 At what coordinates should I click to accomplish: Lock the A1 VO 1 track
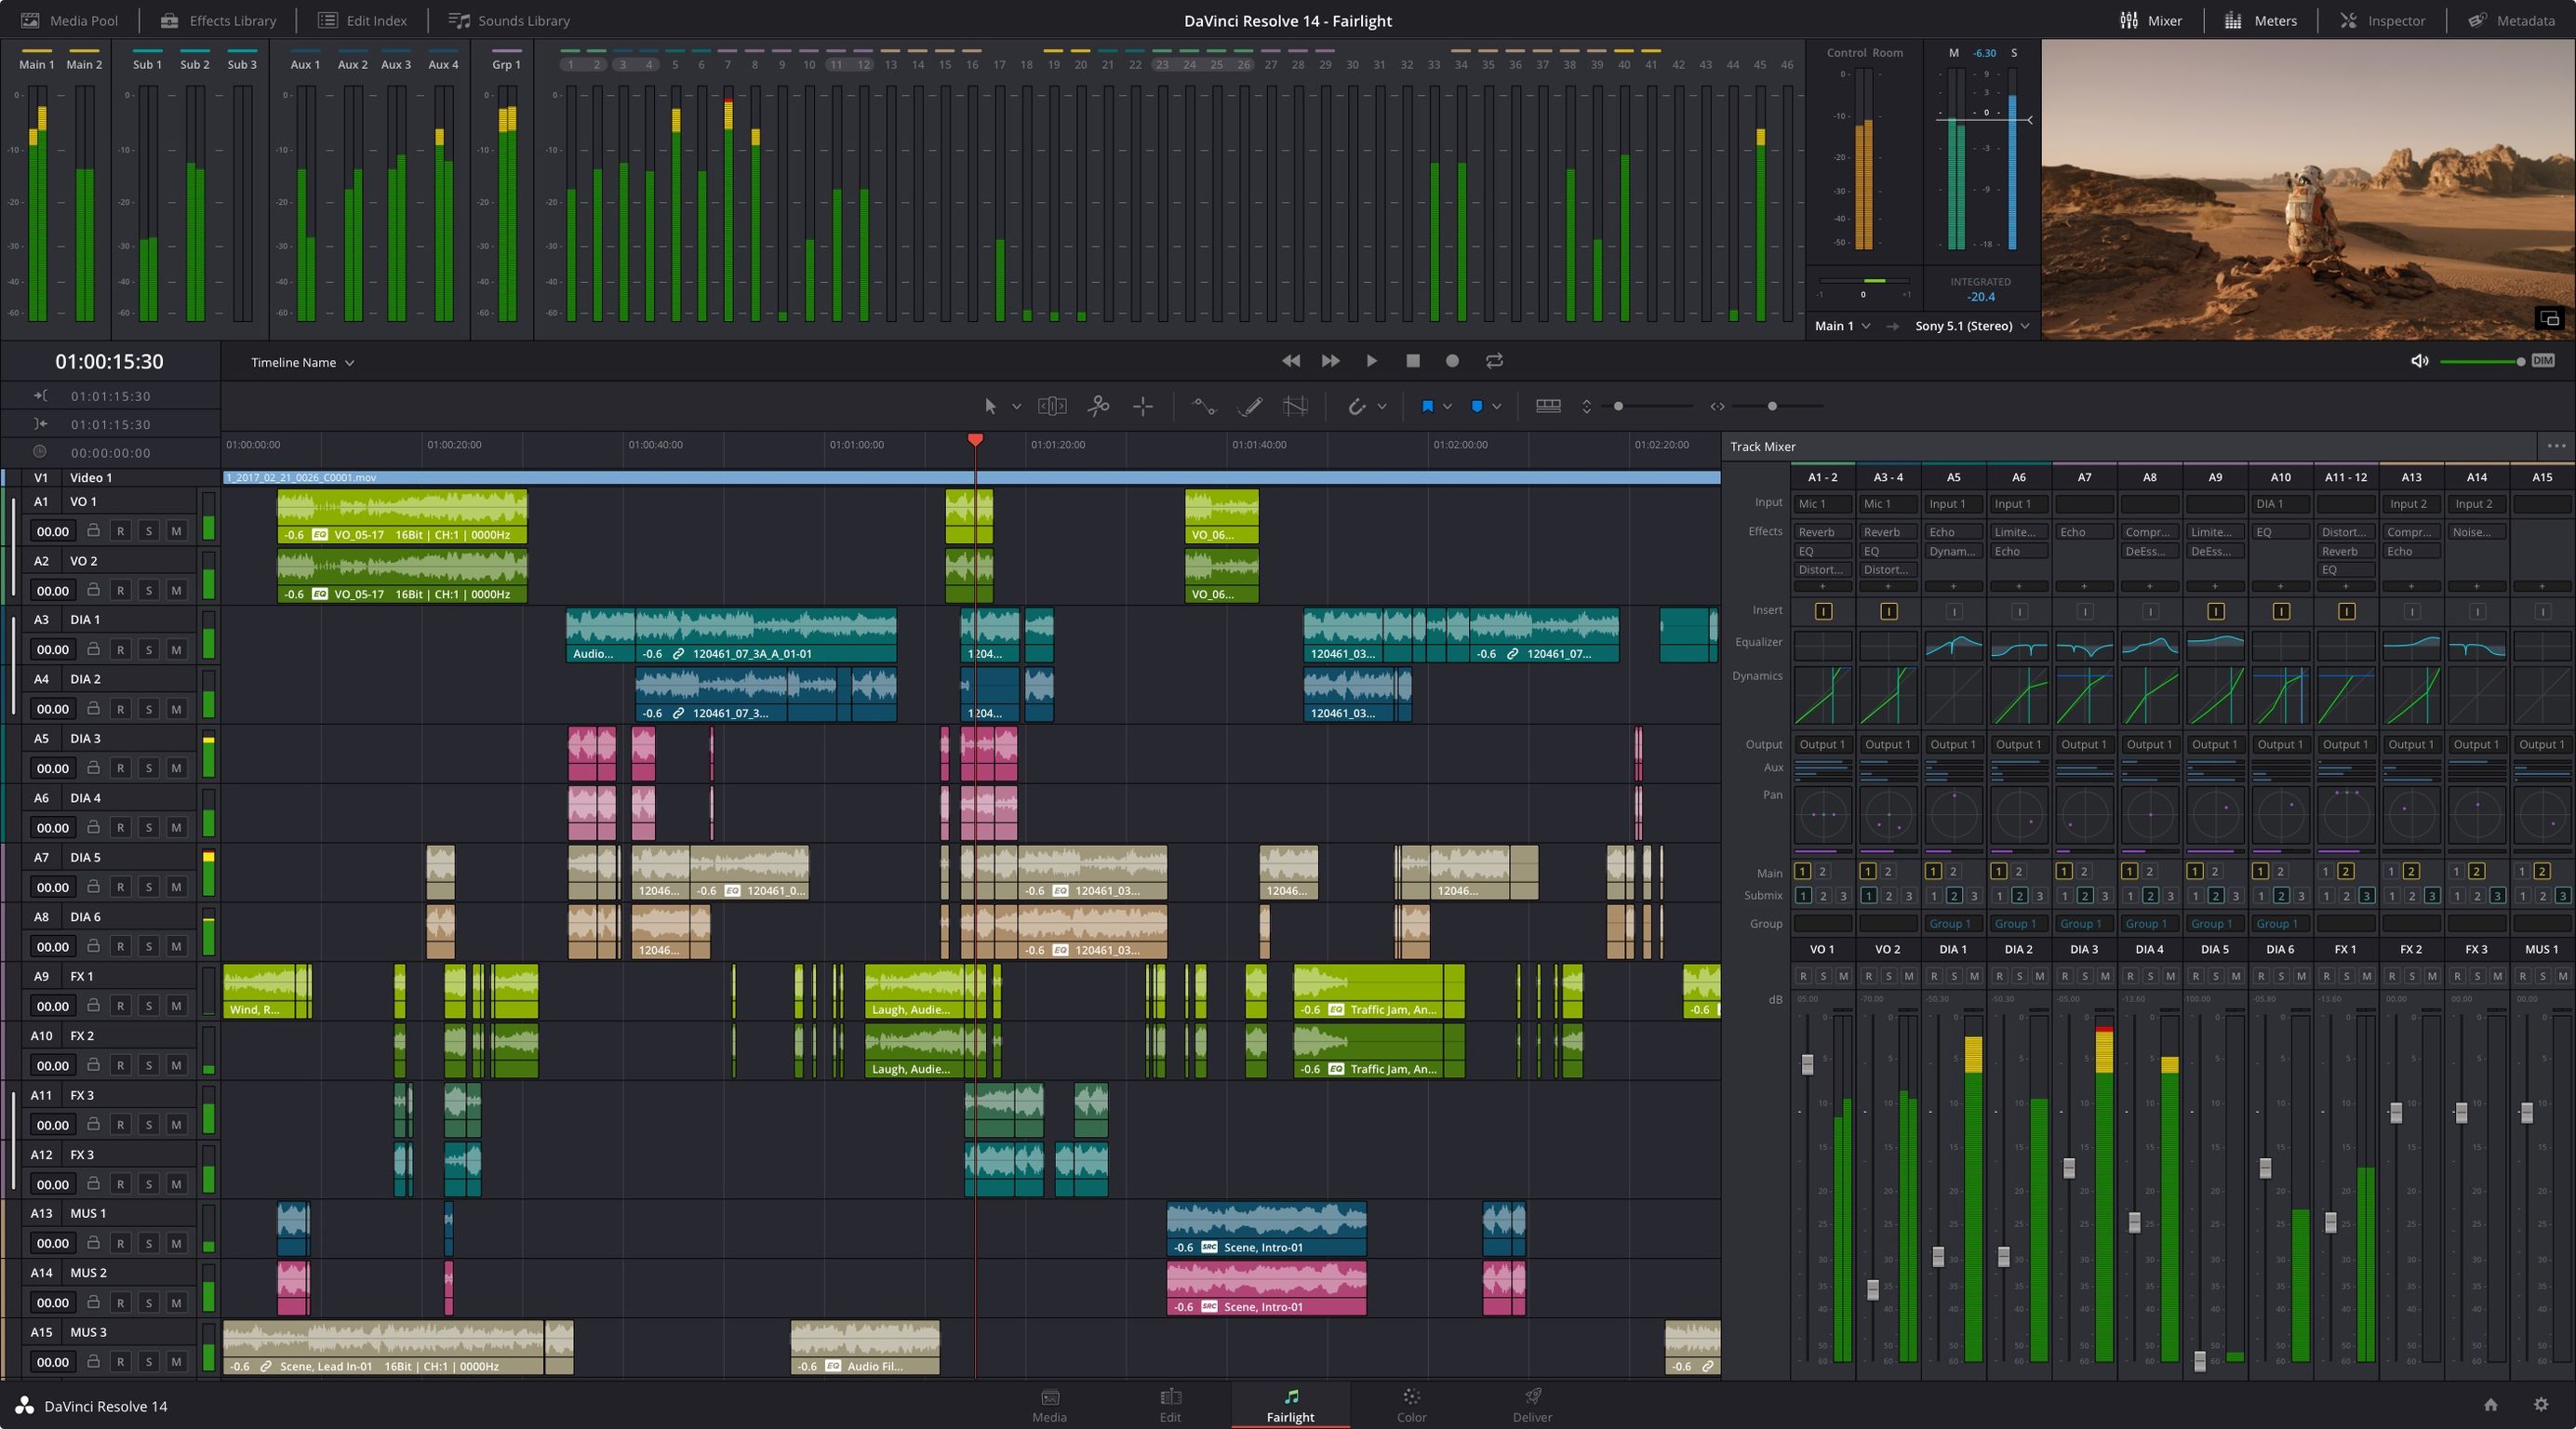[x=93, y=530]
